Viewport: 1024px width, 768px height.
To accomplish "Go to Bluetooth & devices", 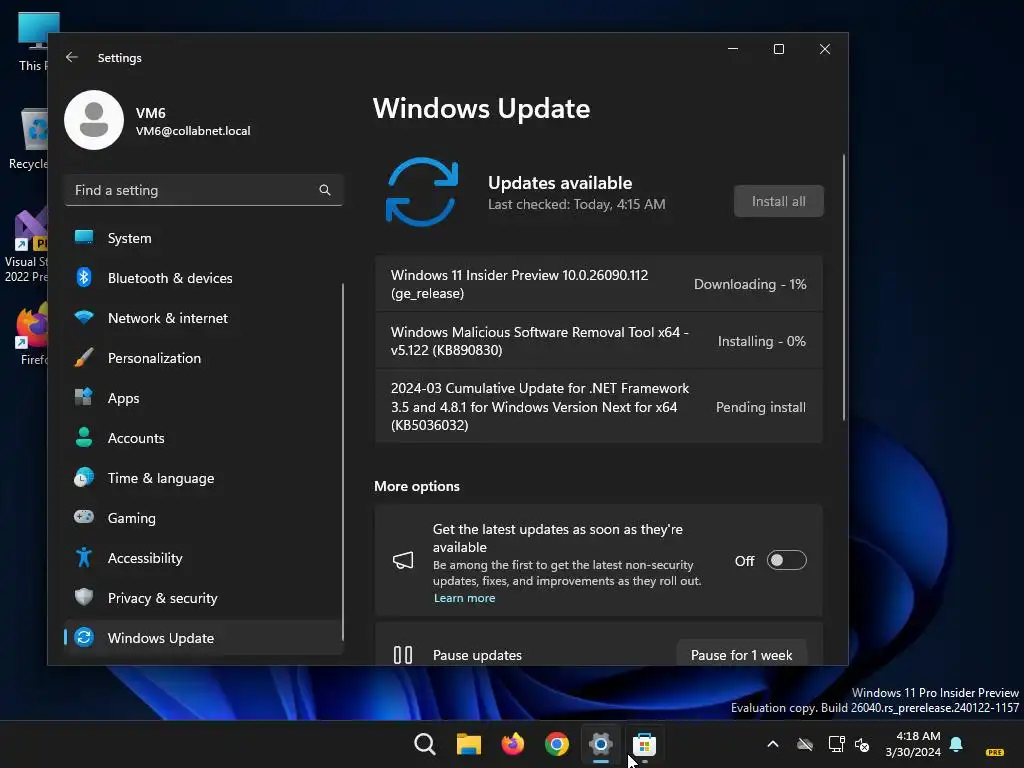I will [204, 278].
